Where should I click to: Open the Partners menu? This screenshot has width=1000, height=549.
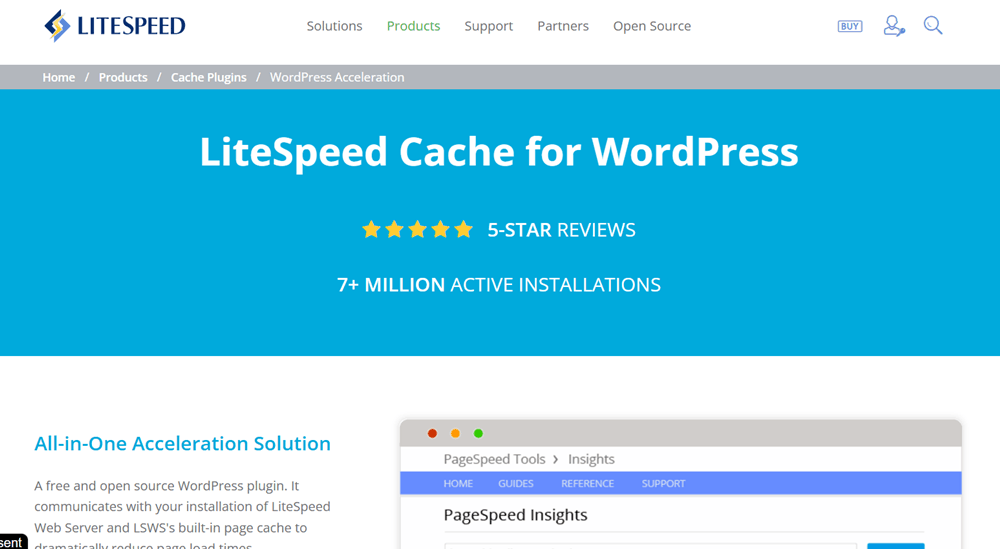pyautogui.click(x=563, y=26)
